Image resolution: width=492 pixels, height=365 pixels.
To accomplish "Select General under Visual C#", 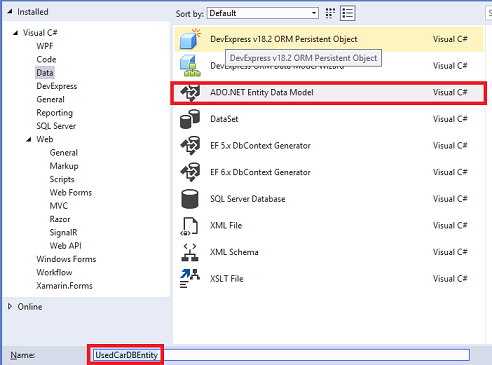I will point(50,99).
